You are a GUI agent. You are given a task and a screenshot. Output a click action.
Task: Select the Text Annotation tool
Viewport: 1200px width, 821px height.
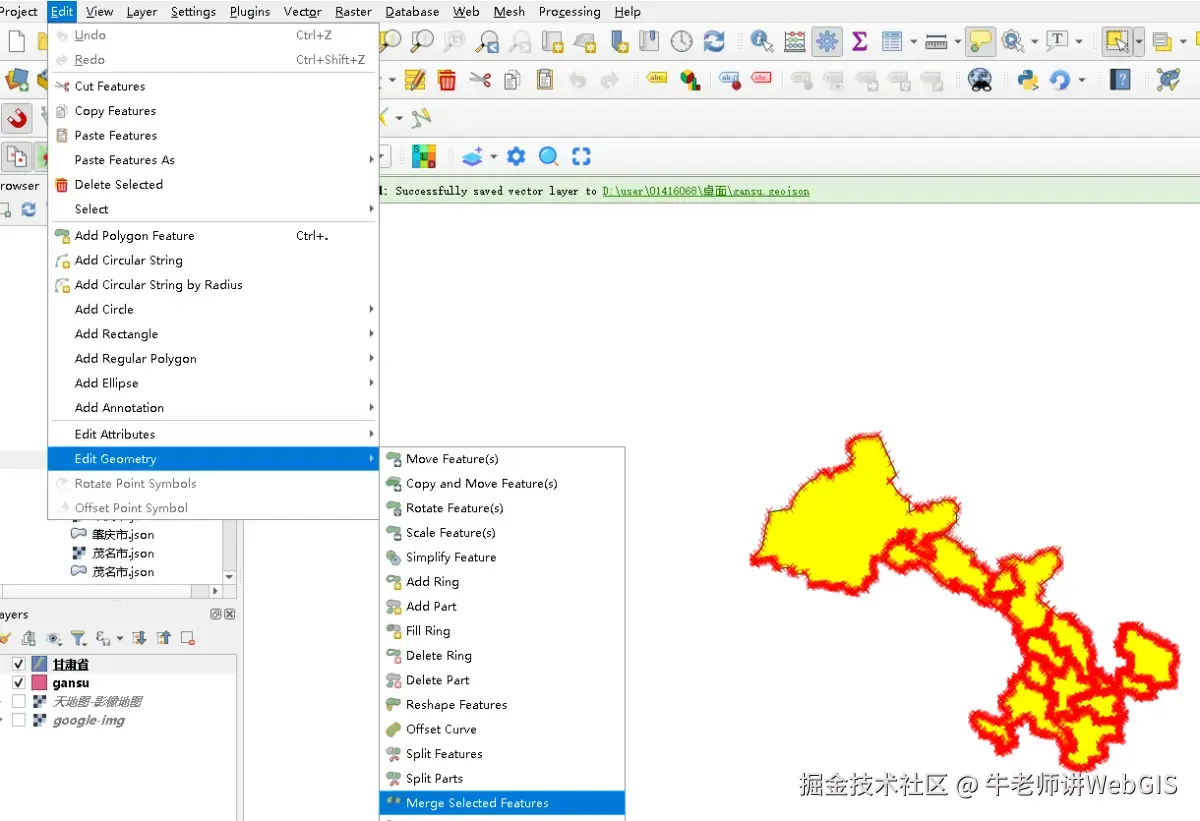tap(1057, 41)
